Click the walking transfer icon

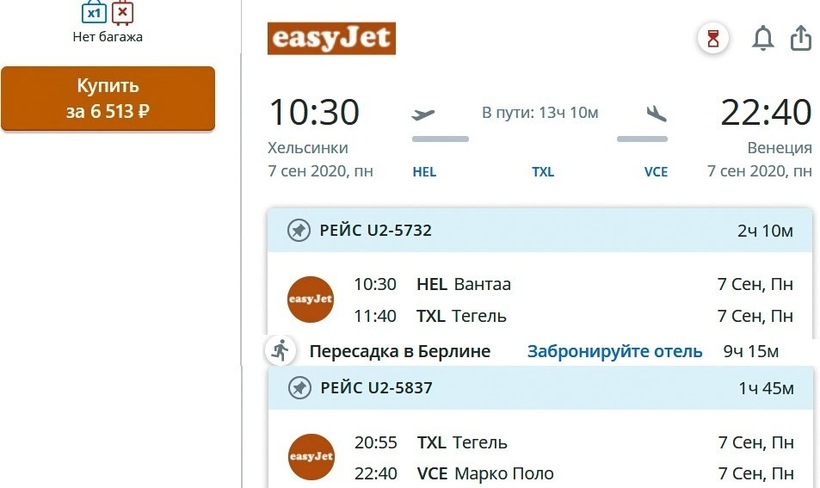click(280, 351)
